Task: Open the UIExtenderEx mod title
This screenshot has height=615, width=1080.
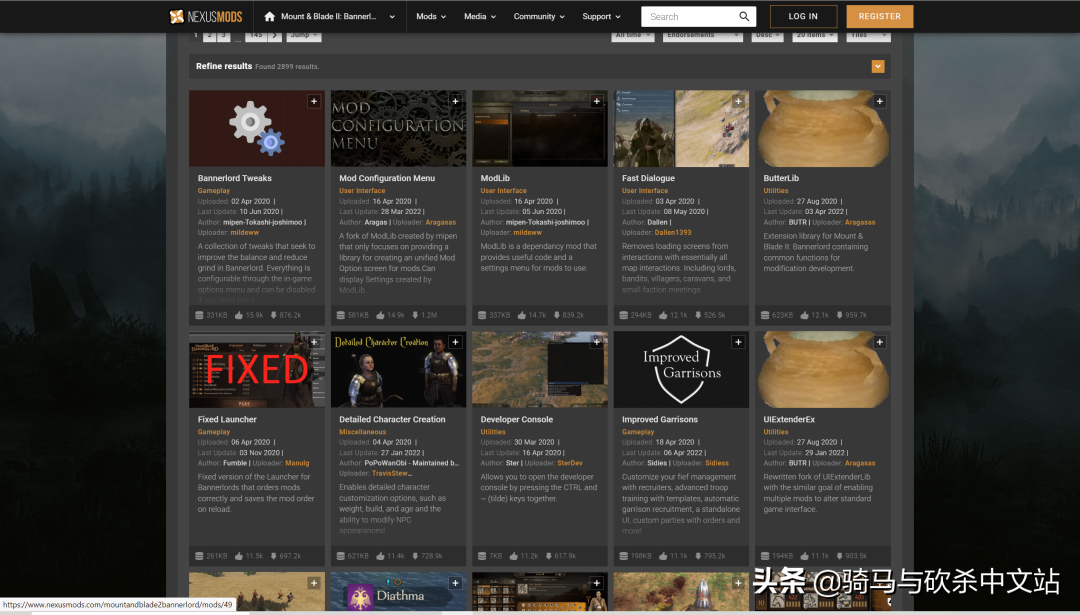Action: [x=789, y=419]
